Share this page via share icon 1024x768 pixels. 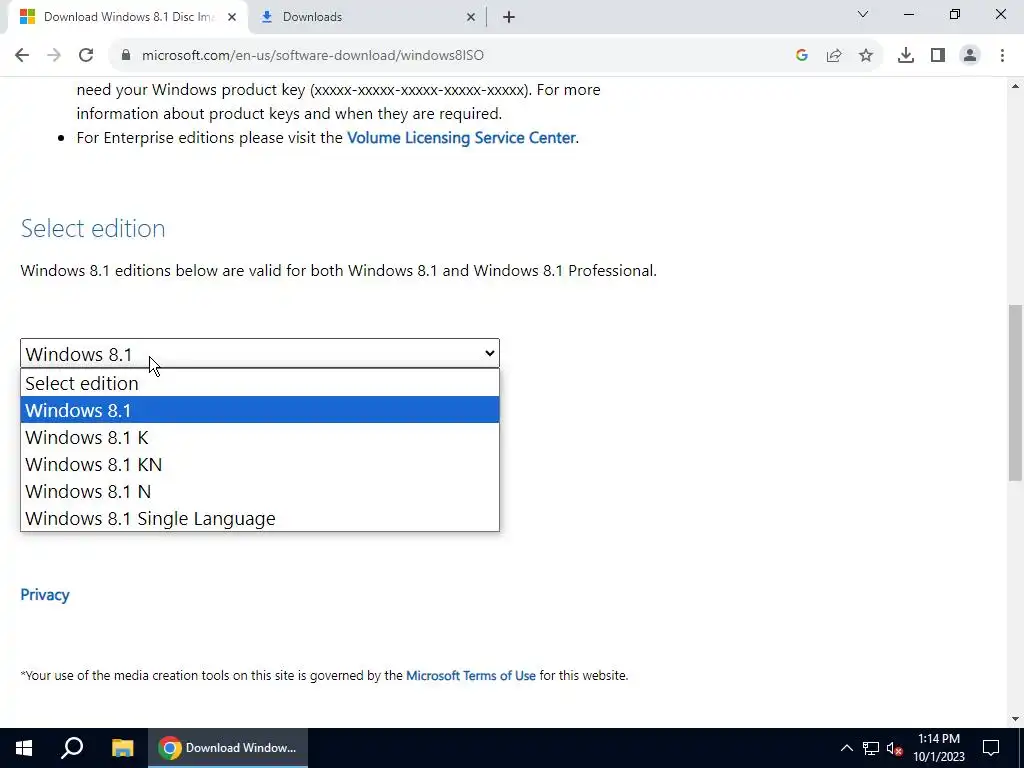834,55
